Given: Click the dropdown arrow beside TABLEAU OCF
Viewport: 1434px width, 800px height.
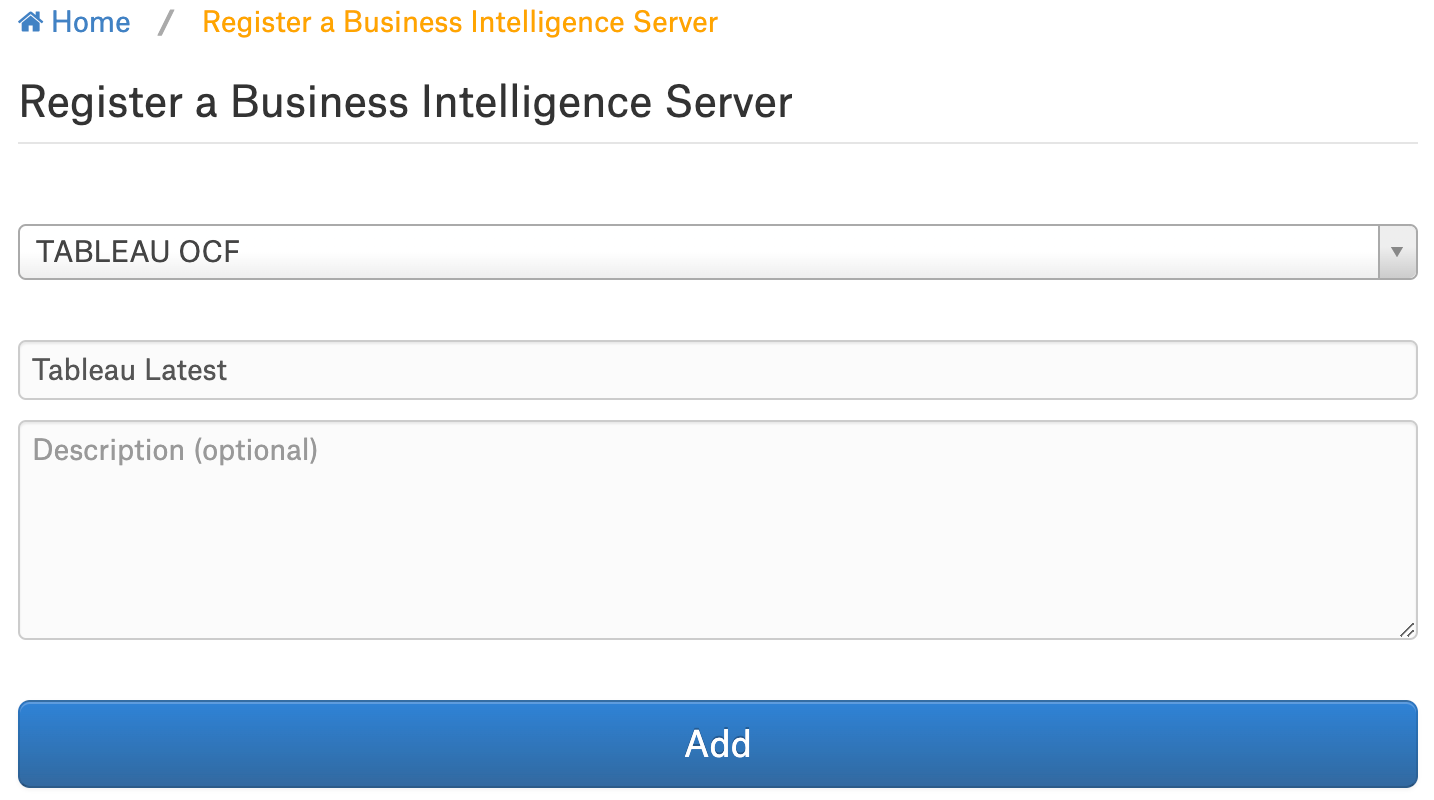Looking at the screenshot, I should click(1397, 252).
